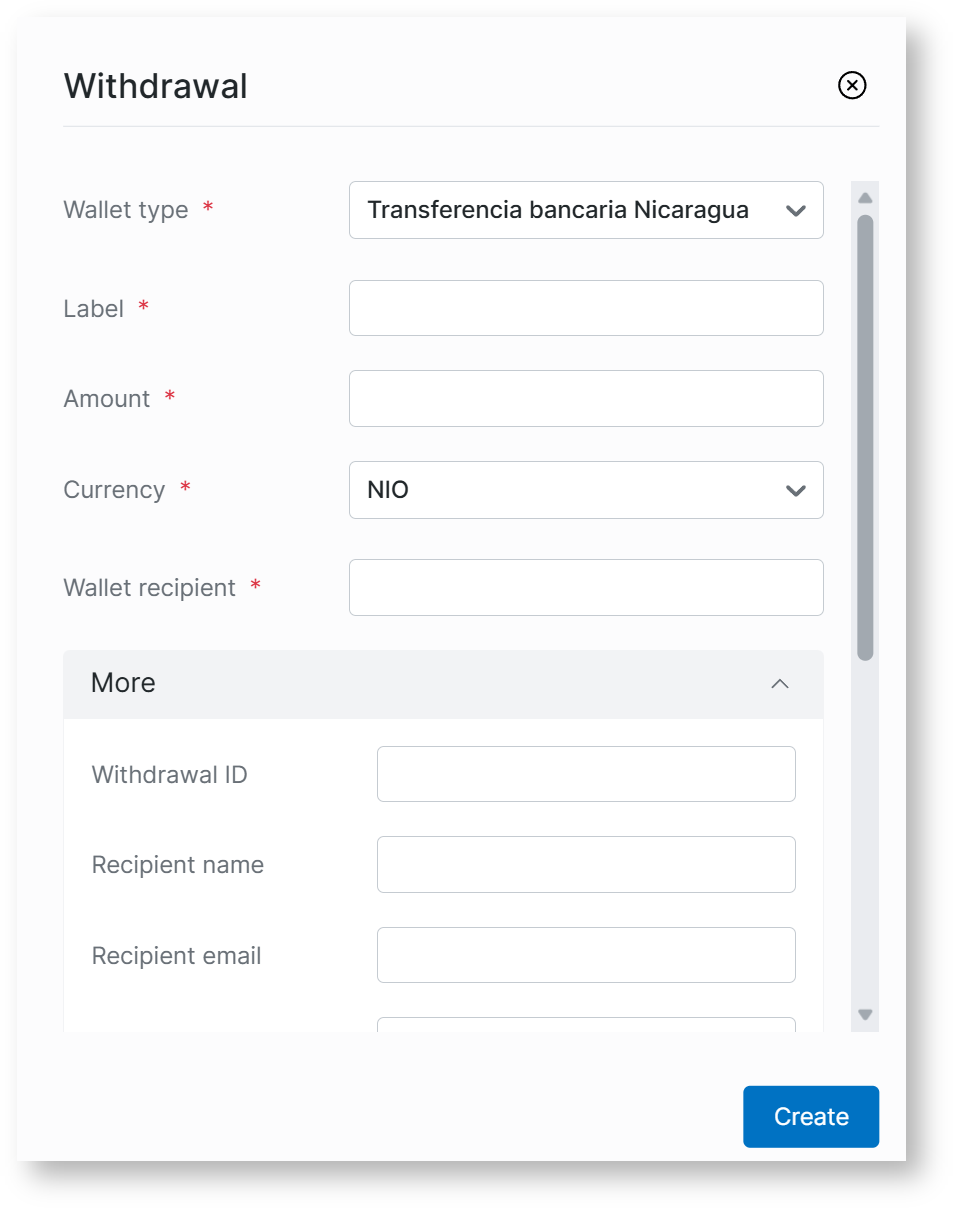The height and width of the screenshot is (1209, 954).
Task: Click the vertical scrollbar thumb
Action: 865,437
